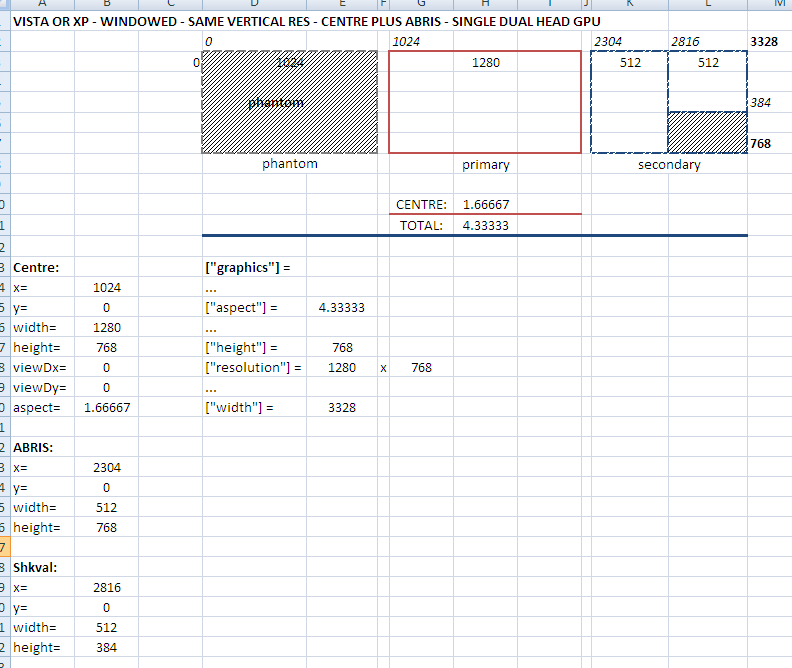Click column D header
The height and width of the screenshot is (668, 792).
(254, 4)
